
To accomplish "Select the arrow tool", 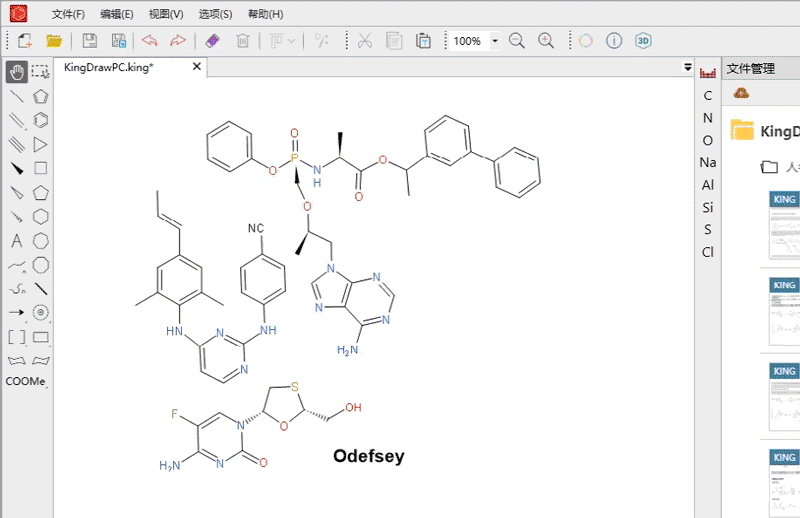I will (x=17, y=312).
